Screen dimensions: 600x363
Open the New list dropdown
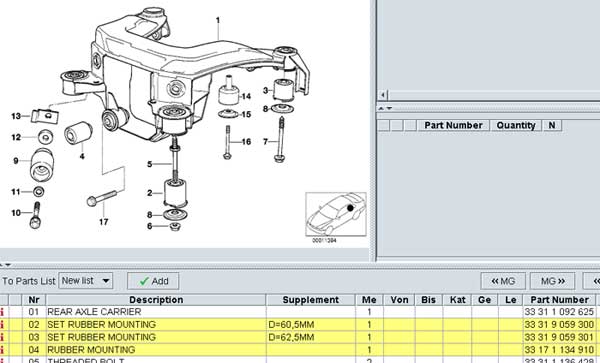coord(106,281)
